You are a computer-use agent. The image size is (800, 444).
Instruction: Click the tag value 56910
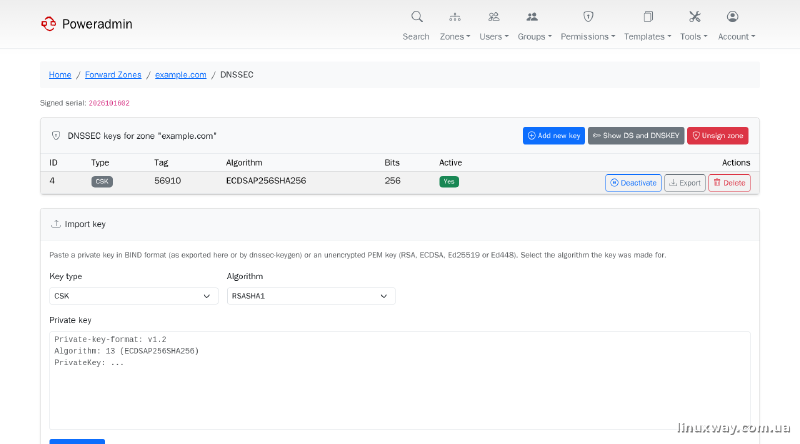[x=167, y=181]
